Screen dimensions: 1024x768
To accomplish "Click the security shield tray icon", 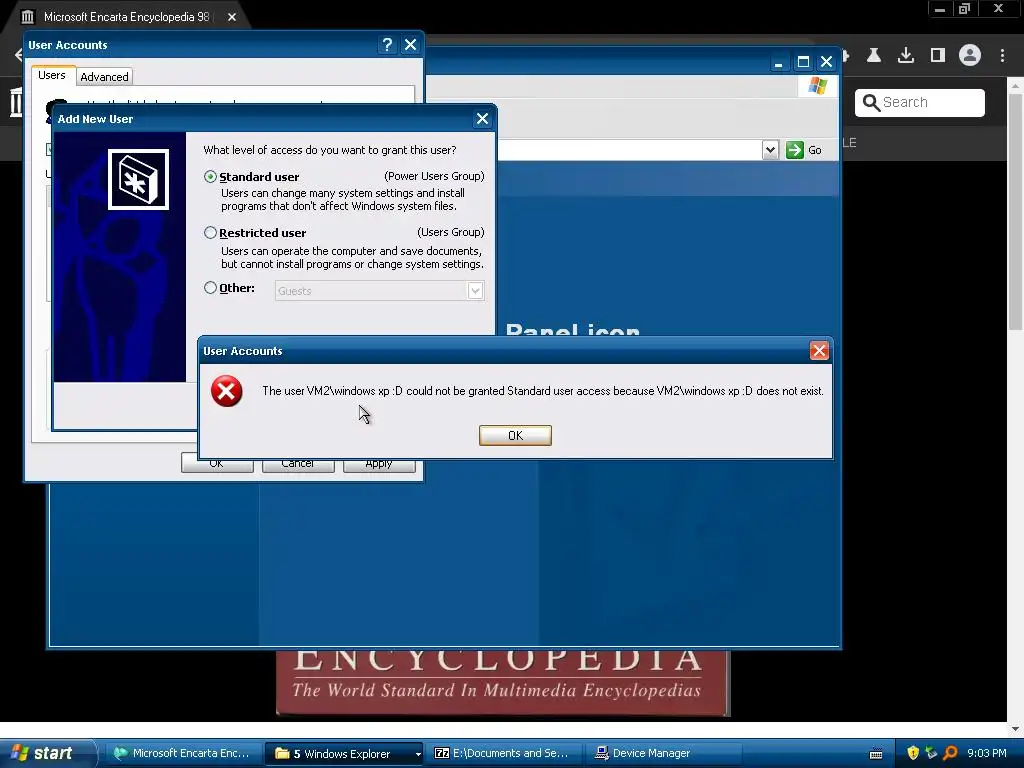I will 913,753.
